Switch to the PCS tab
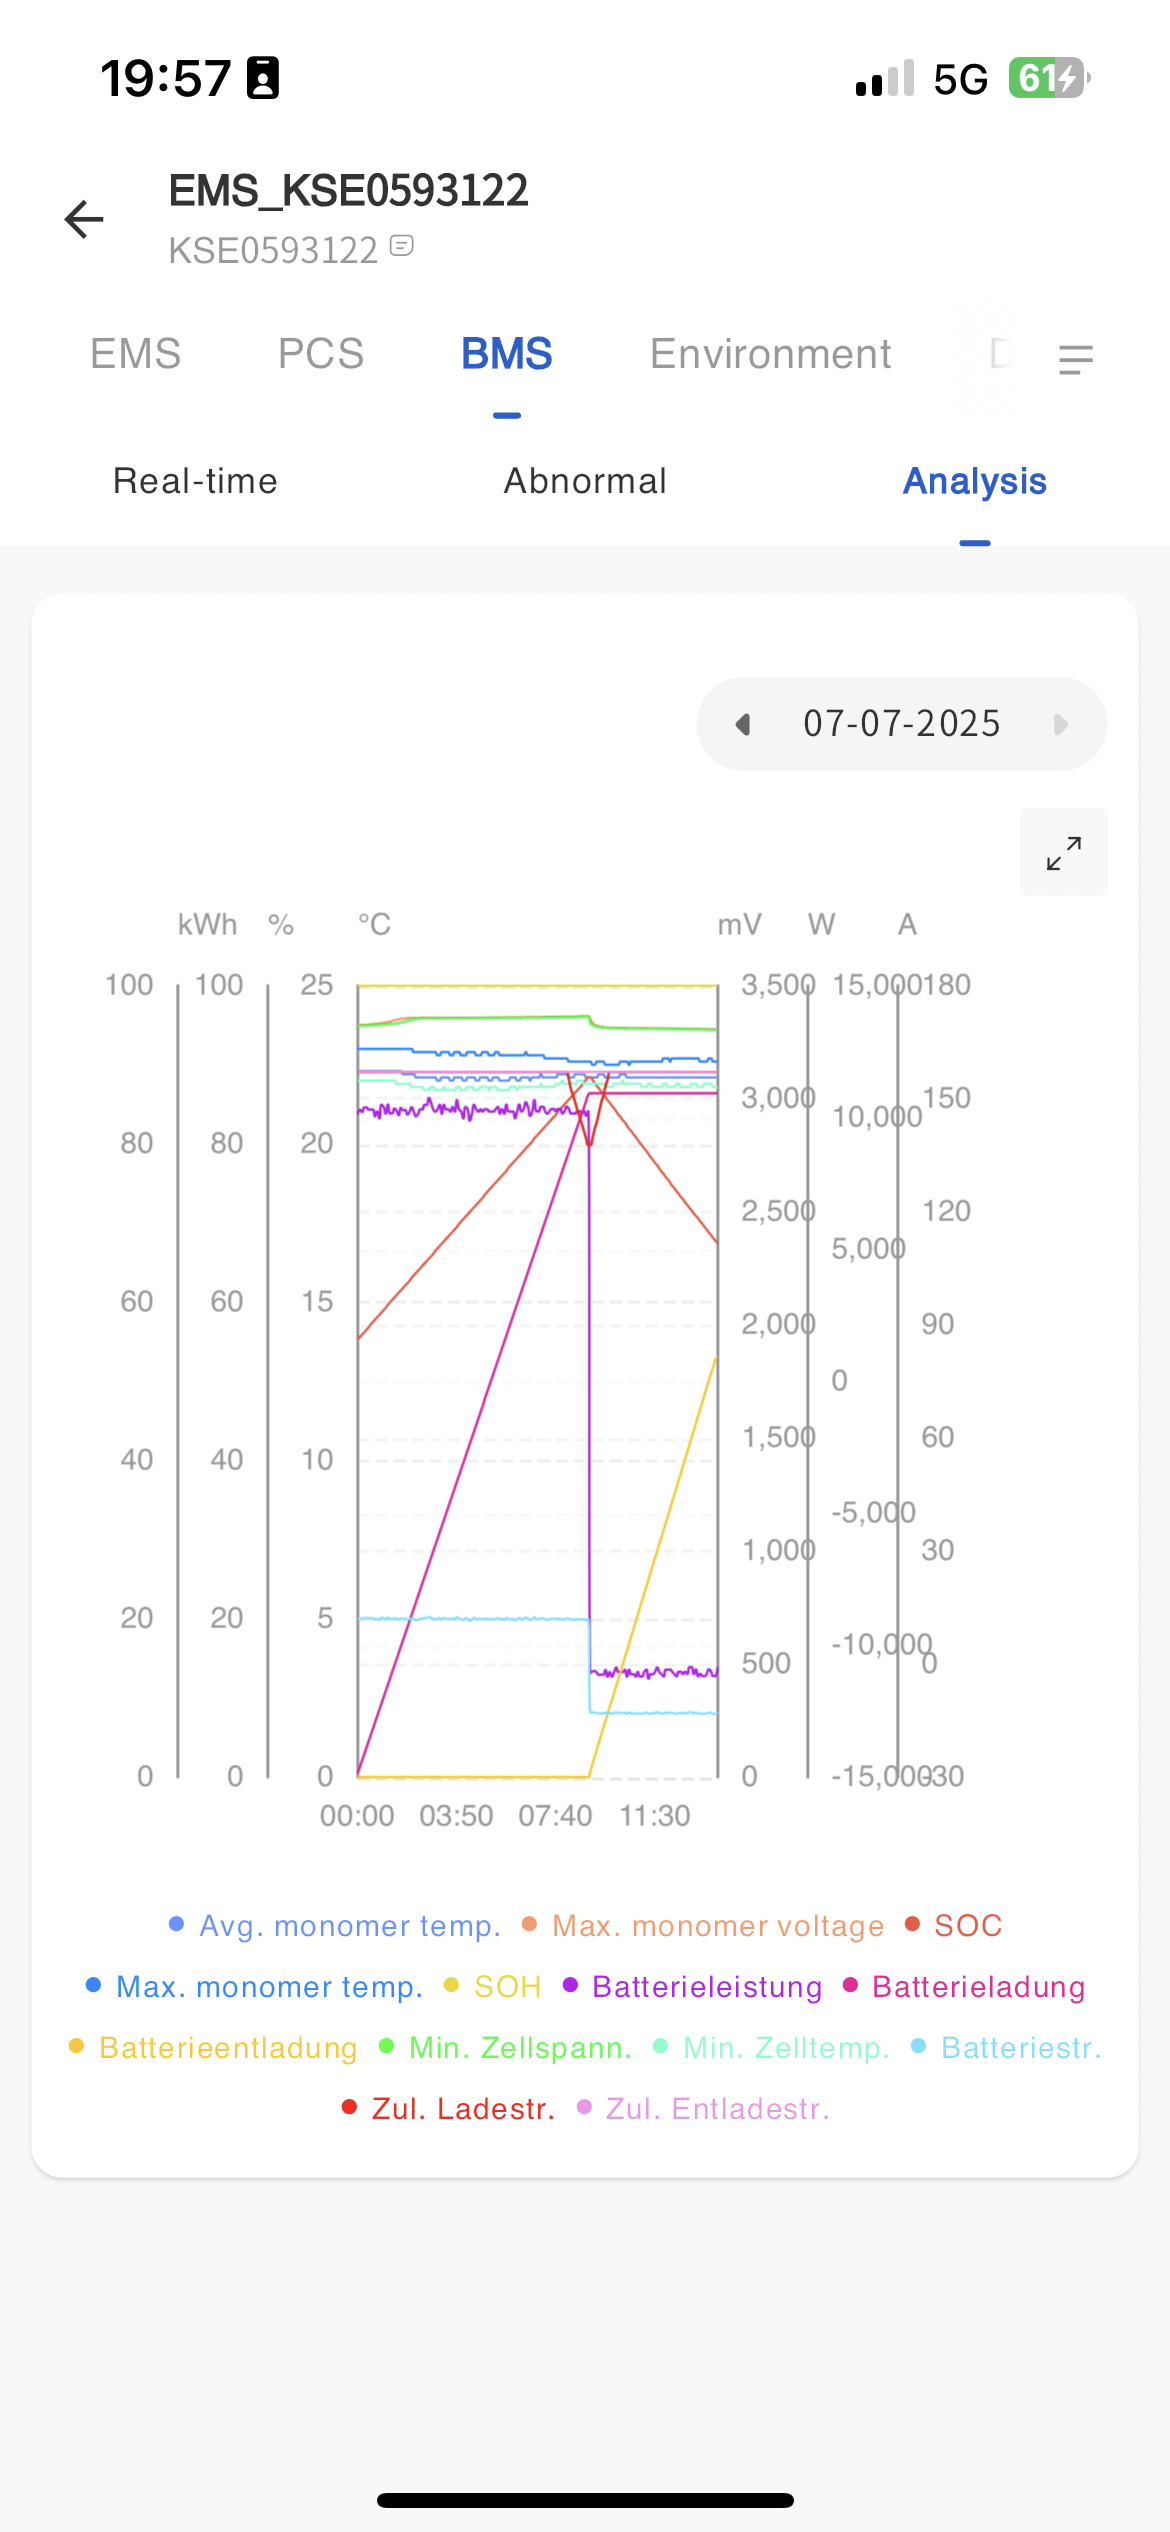Viewport: 1170px width, 2532px height. pos(321,354)
